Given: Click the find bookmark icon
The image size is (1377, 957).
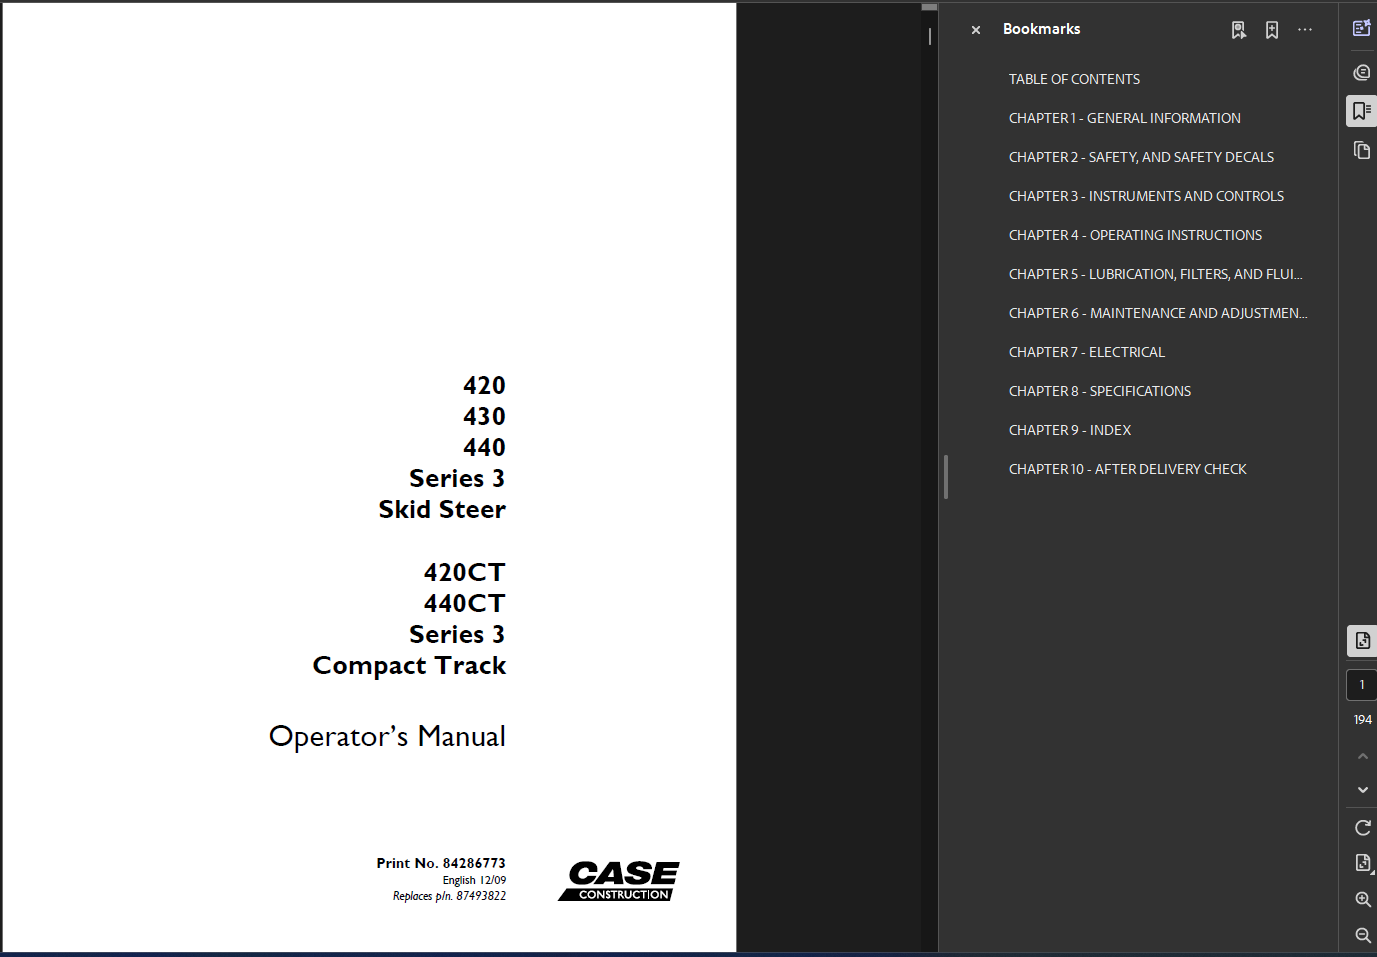Looking at the screenshot, I should pos(1239,30).
